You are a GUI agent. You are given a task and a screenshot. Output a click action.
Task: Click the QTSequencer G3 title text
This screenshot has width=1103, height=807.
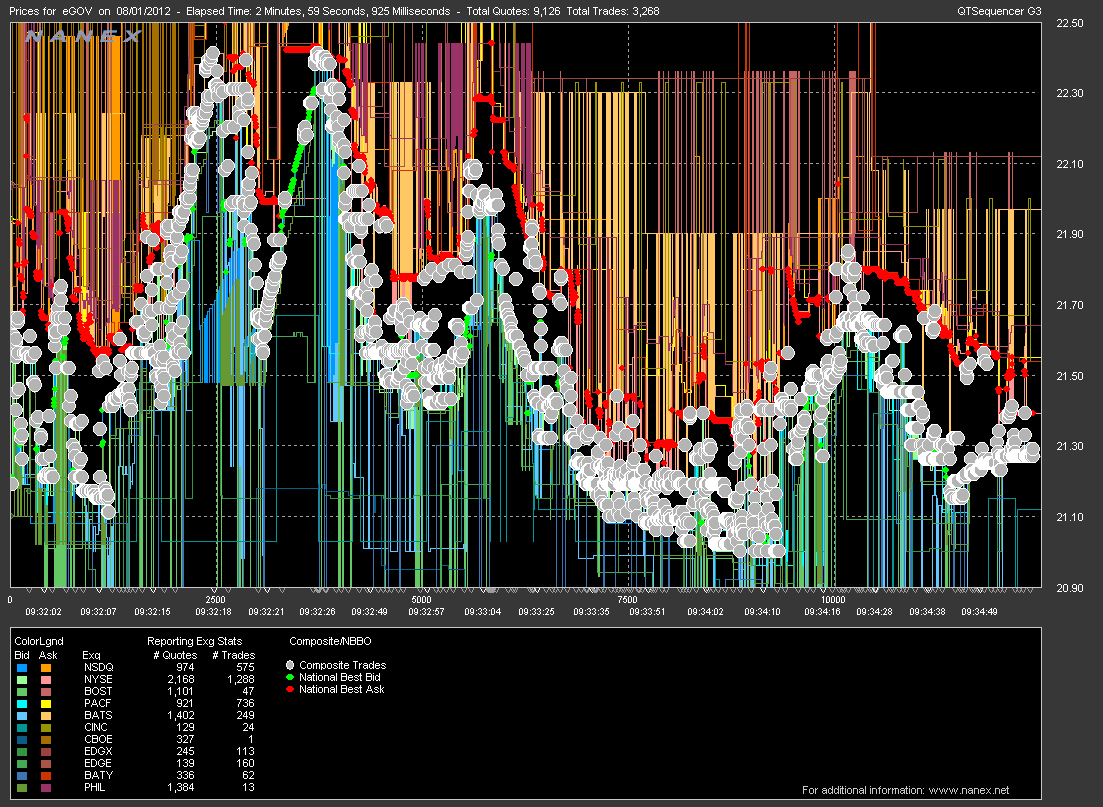(999, 11)
